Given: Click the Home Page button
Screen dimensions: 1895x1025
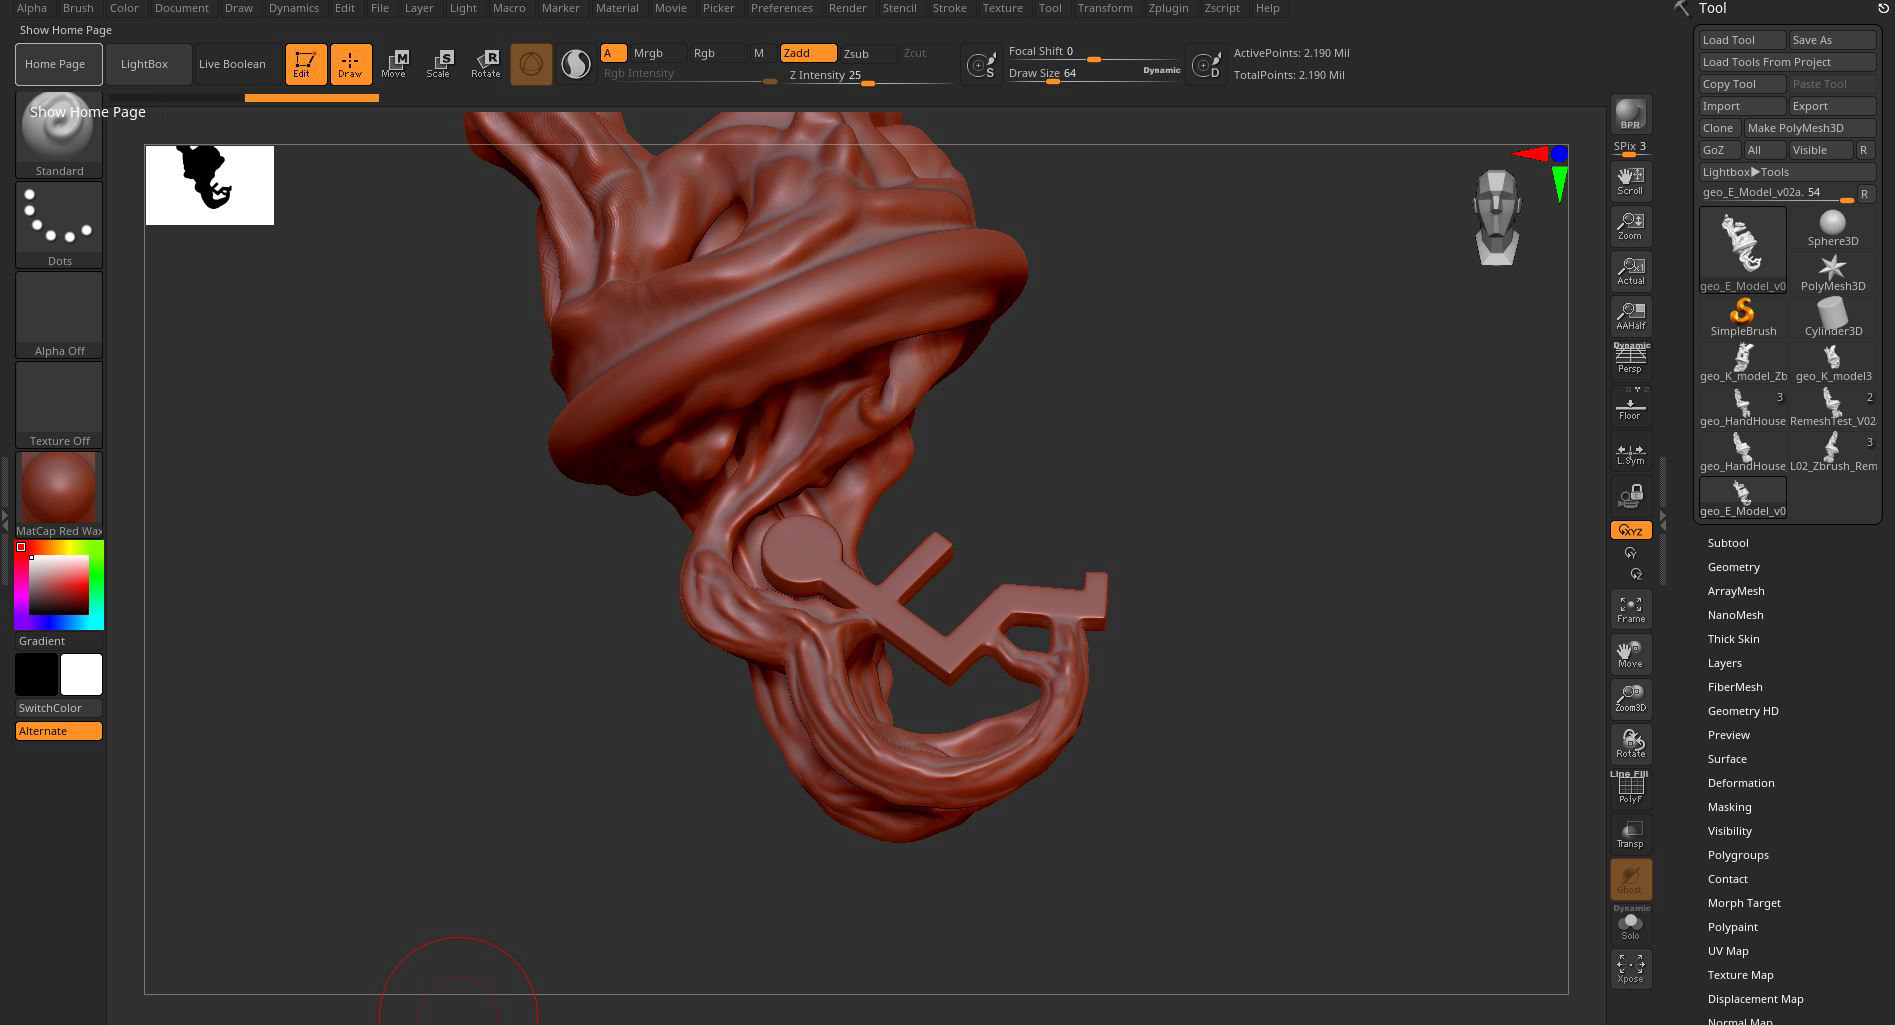Looking at the screenshot, I should (x=58, y=64).
